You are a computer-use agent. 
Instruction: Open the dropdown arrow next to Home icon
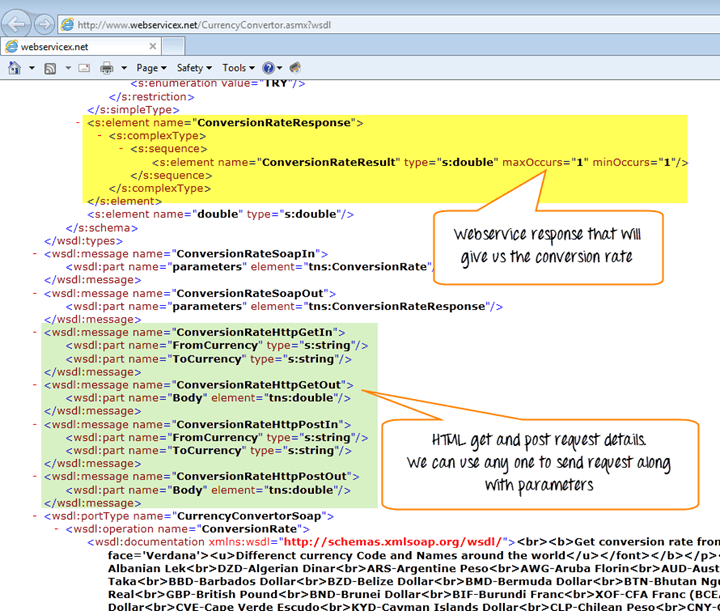point(32,68)
